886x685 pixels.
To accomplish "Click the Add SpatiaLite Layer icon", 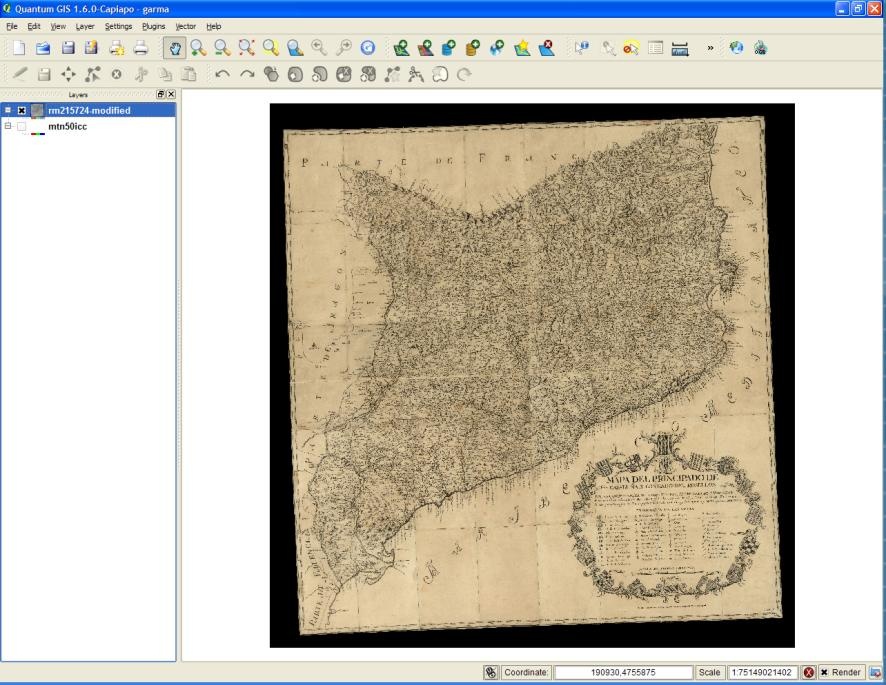I will (473, 48).
